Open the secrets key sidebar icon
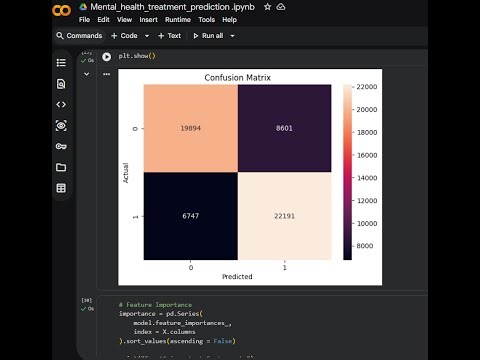Image resolution: width=480 pixels, height=360 pixels. 61,146
